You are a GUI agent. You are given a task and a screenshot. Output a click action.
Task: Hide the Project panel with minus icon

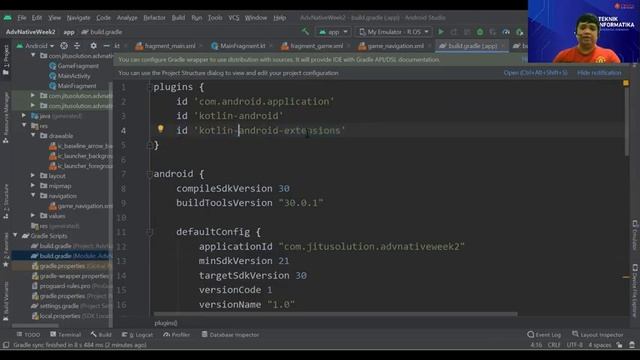(106, 46)
